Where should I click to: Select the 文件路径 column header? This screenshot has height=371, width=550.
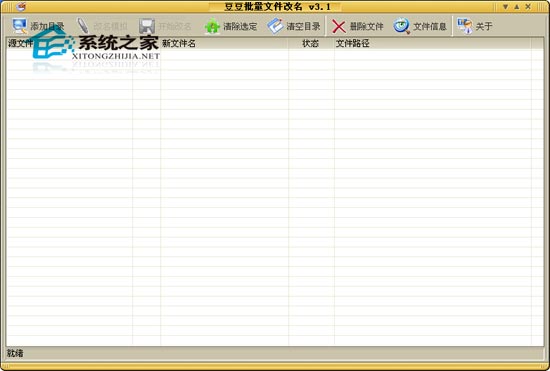tap(432, 43)
